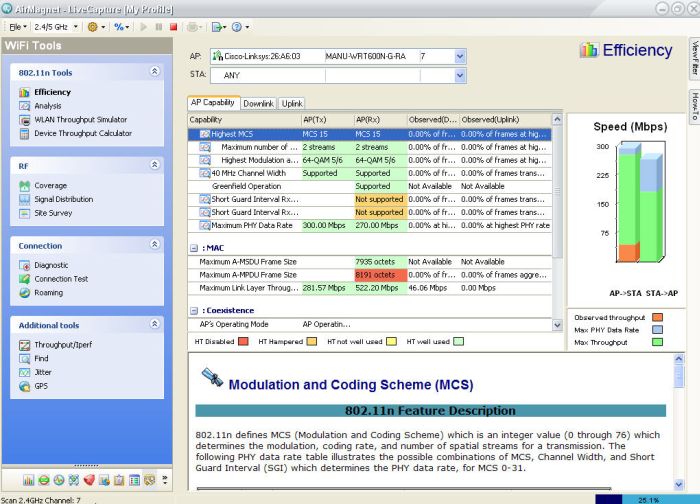This screenshot has height=504, width=700.
Task: Click the description pane scroll down arrow
Action: coord(679,484)
